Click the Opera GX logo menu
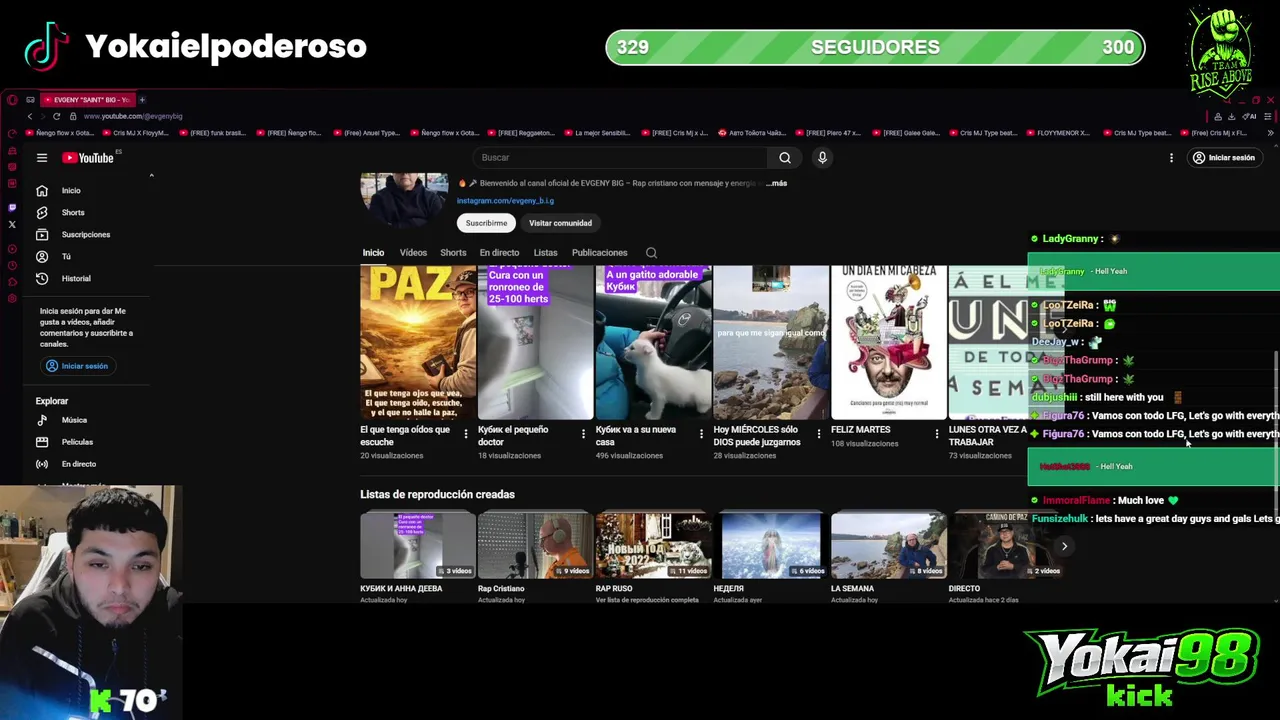The width and height of the screenshot is (1280, 720). (x=12, y=100)
